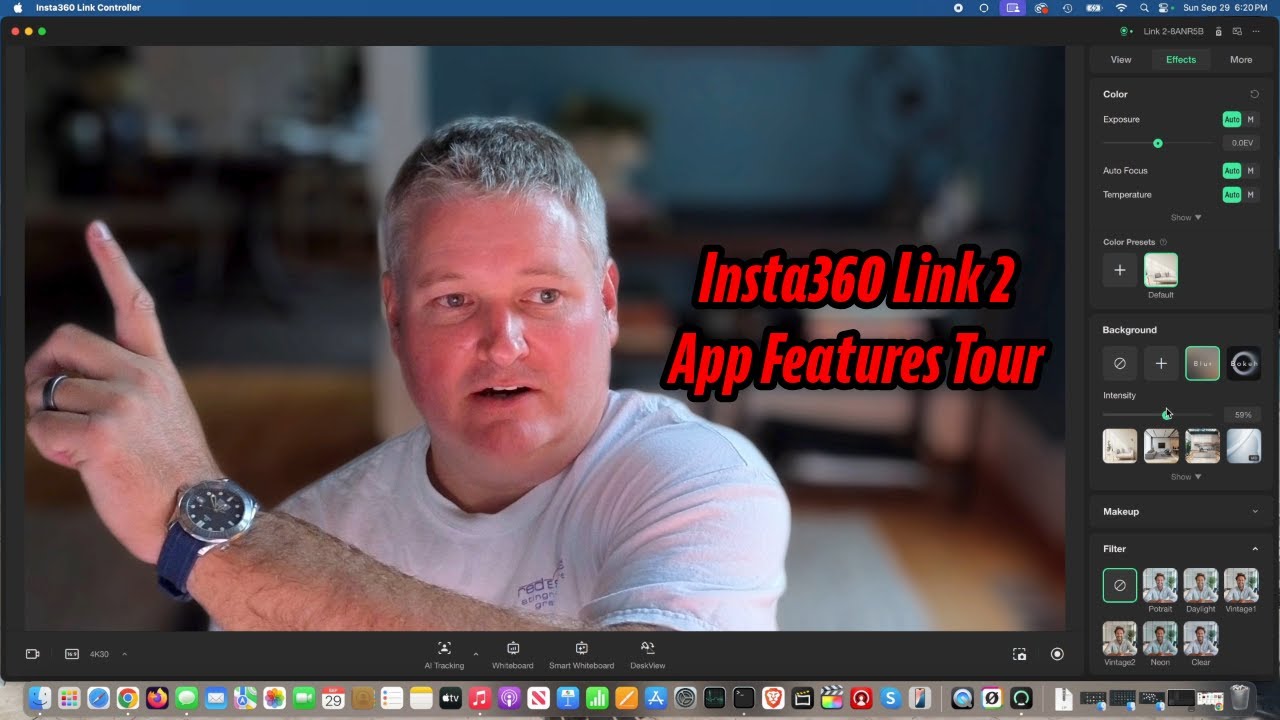1280x720 pixels.
Task: Take a snapshot with the capture icon
Action: coord(1019,654)
